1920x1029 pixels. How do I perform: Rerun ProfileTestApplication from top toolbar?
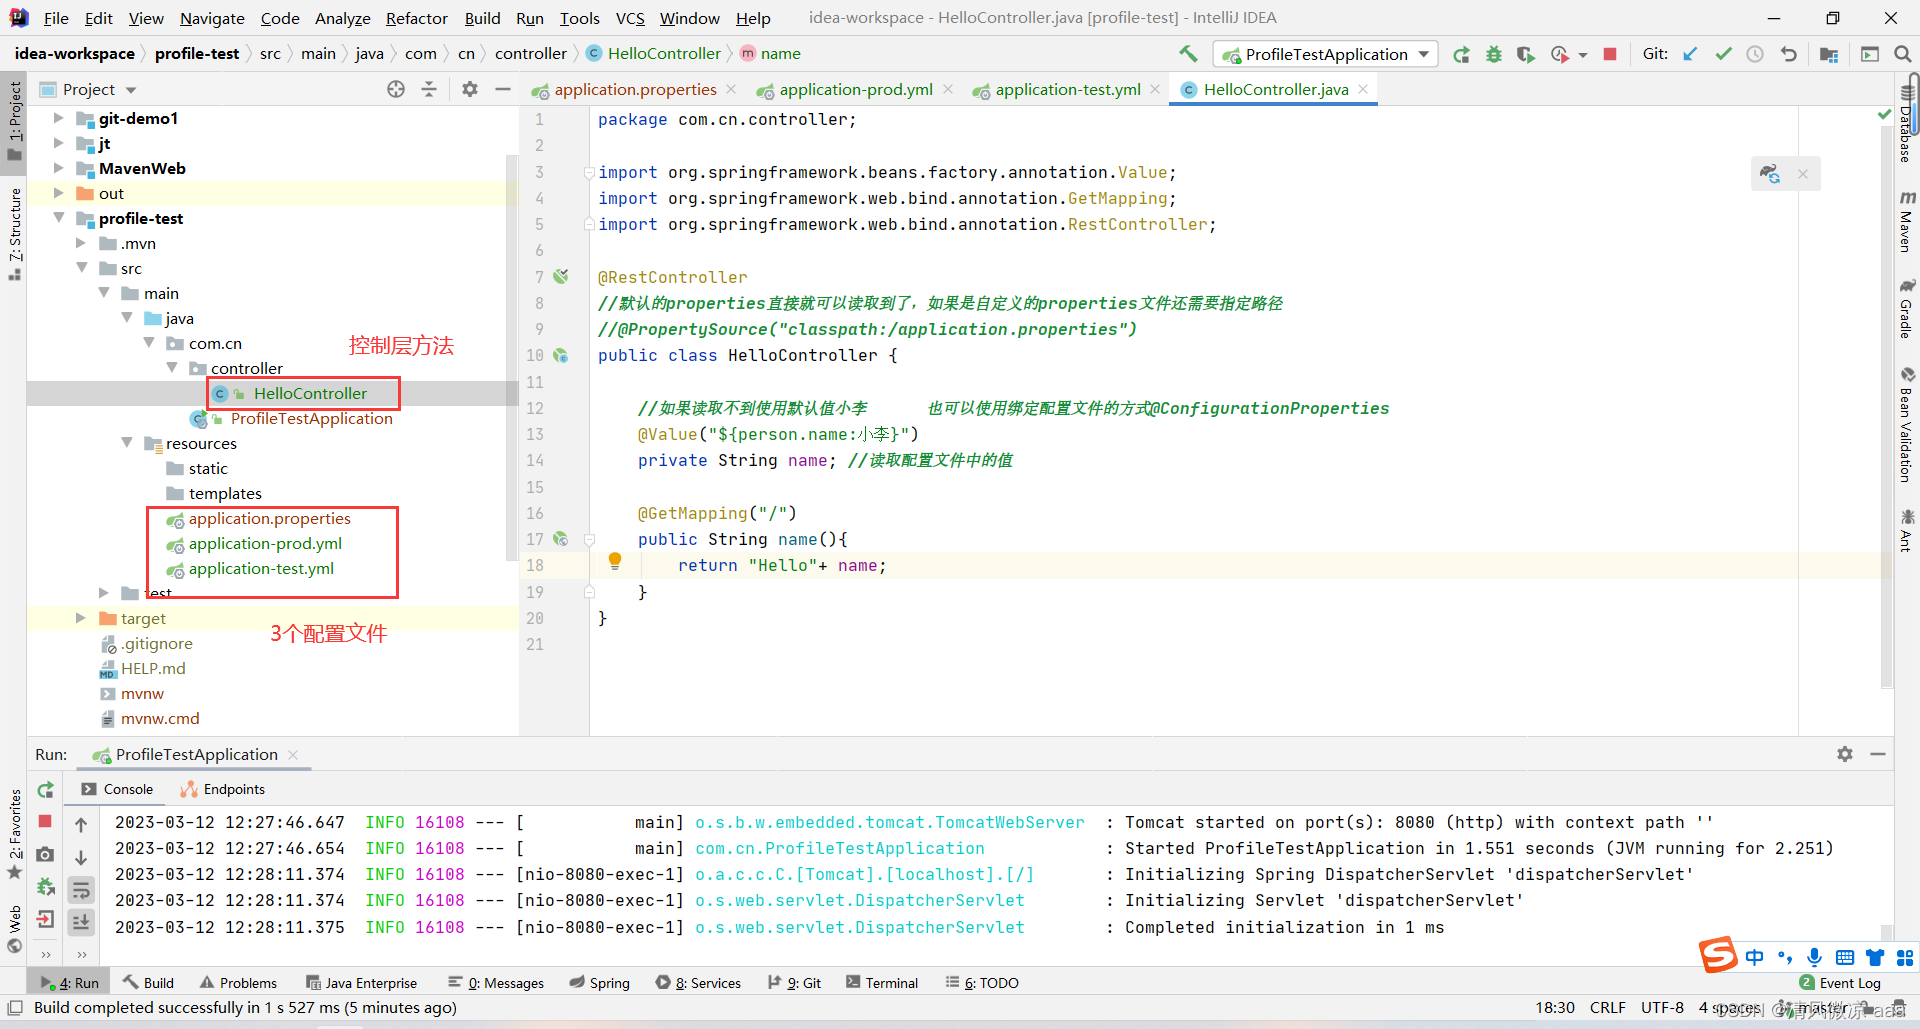[x=1461, y=54]
